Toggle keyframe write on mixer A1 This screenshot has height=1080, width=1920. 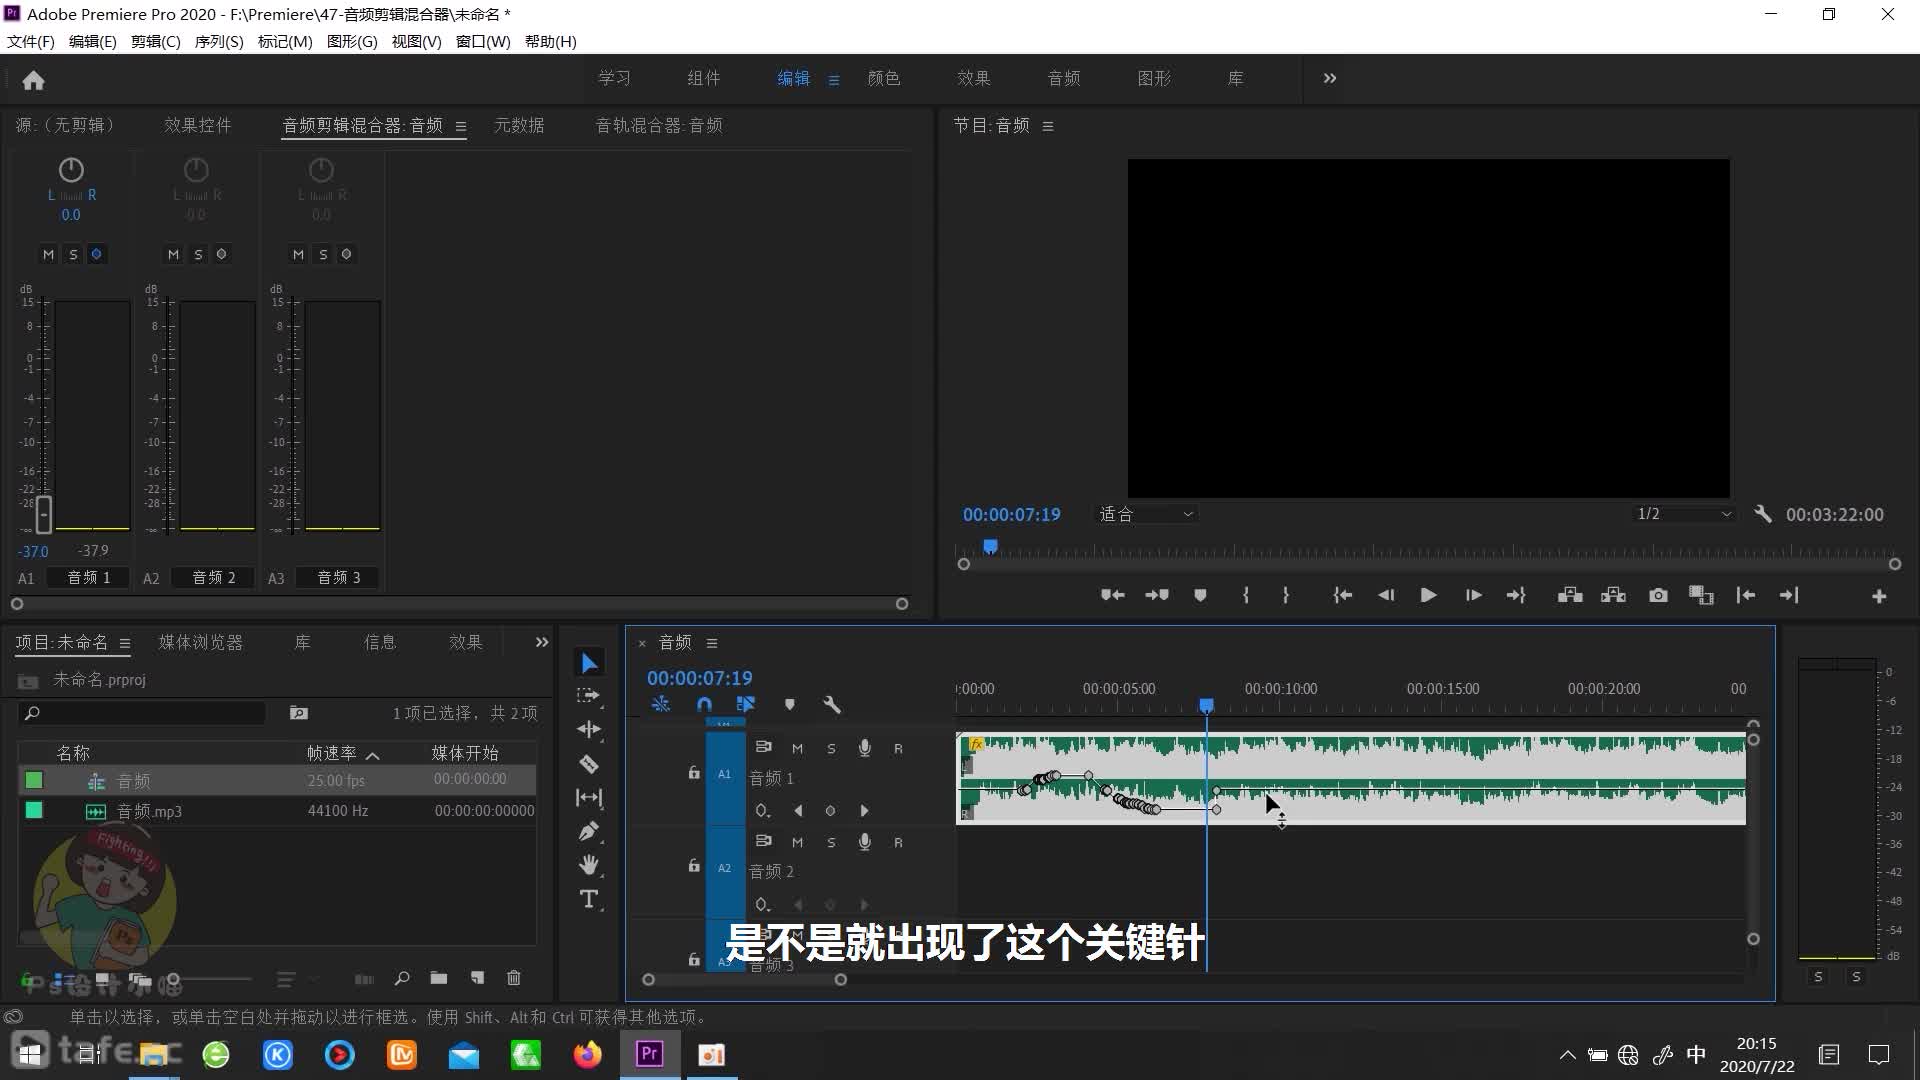(97, 254)
